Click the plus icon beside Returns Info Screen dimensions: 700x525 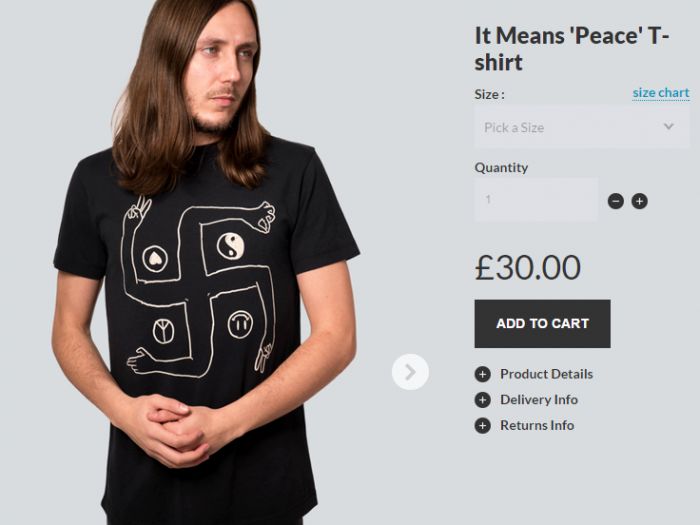[x=482, y=426]
